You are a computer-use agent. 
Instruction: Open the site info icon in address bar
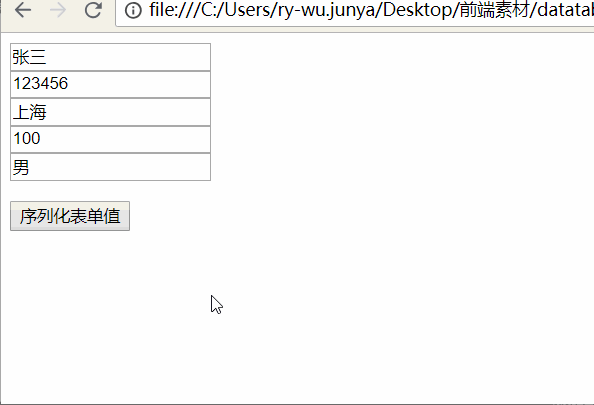(x=133, y=11)
